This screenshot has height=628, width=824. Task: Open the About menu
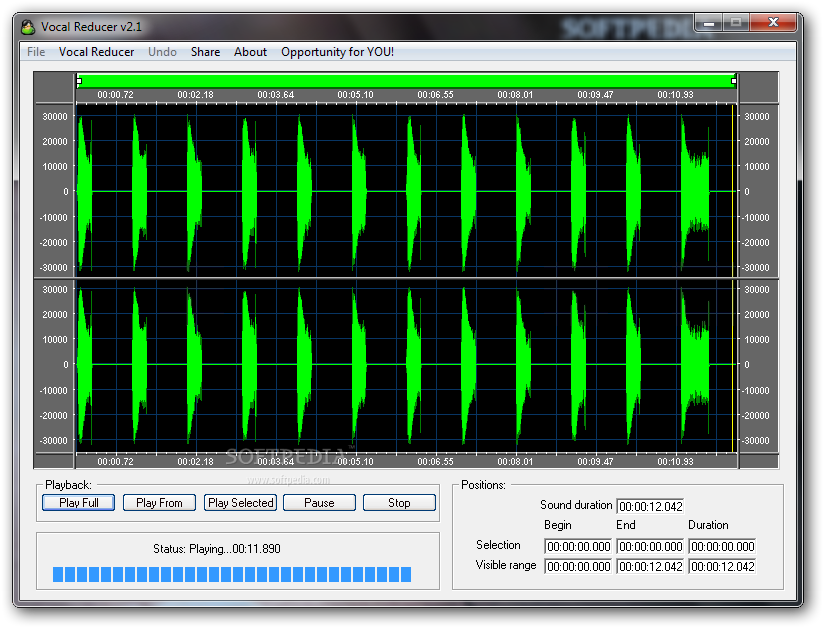(250, 52)
